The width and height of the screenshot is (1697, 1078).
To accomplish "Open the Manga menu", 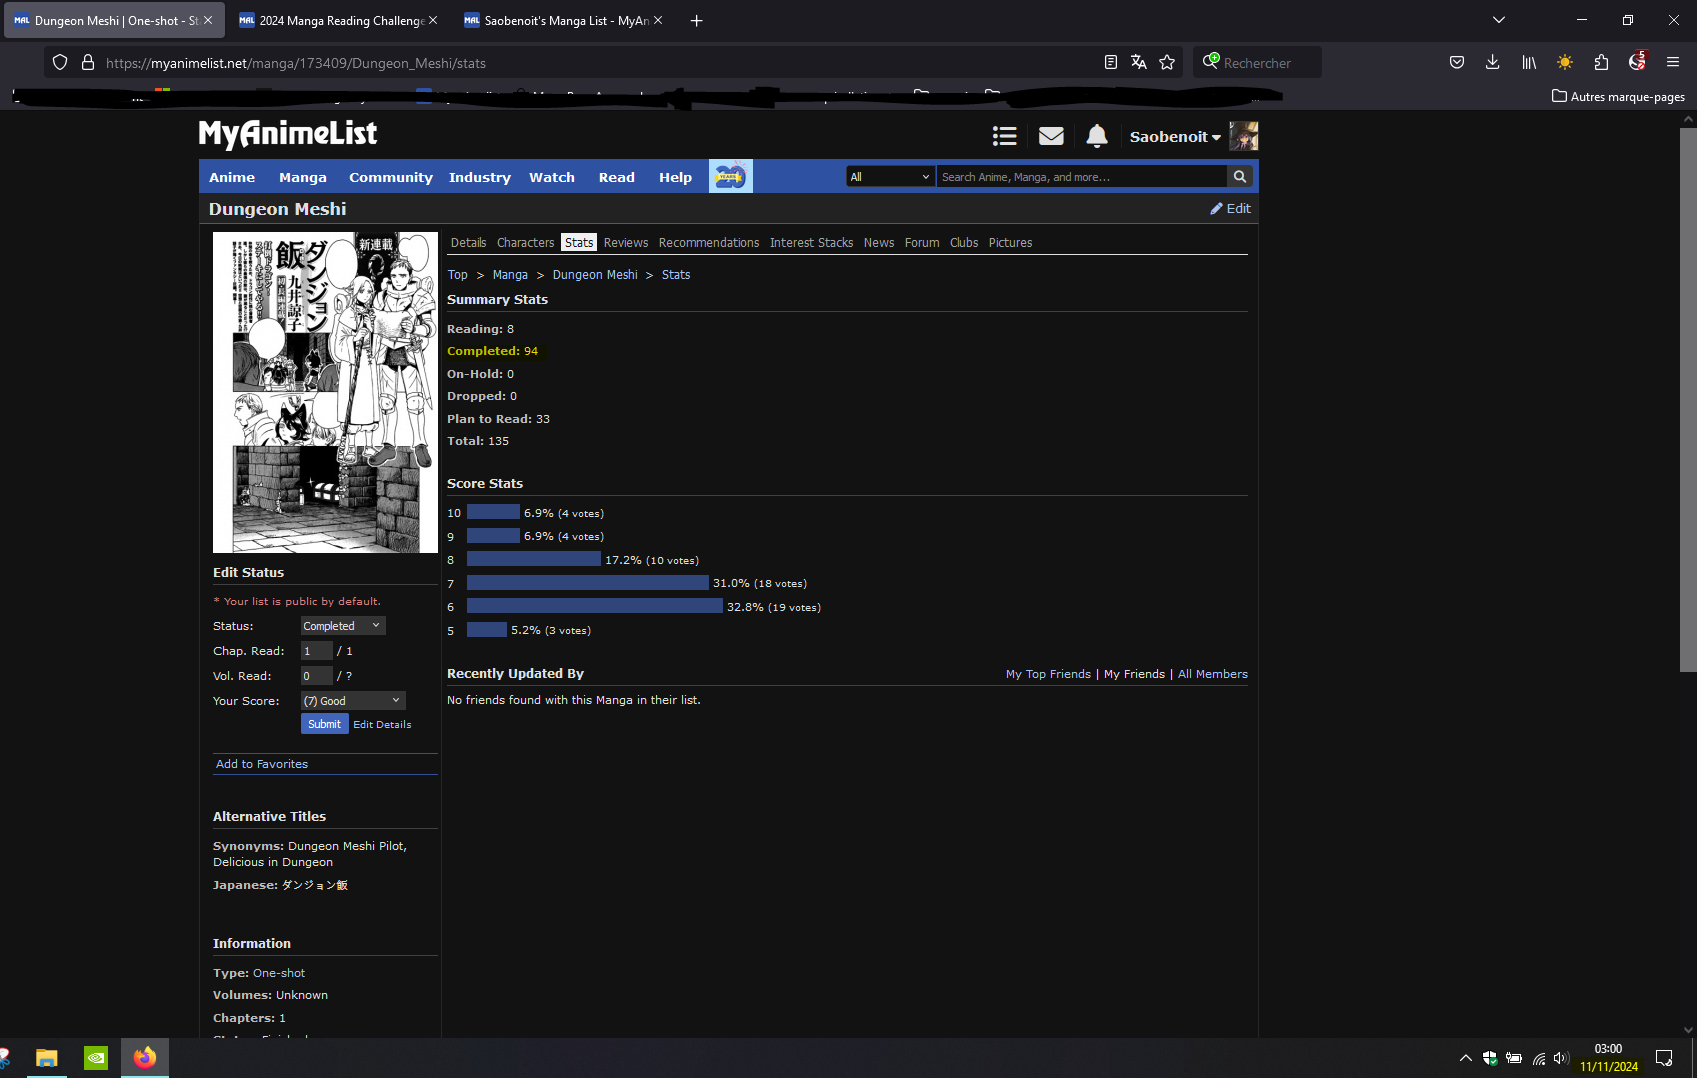I will (x=303, y=177).
